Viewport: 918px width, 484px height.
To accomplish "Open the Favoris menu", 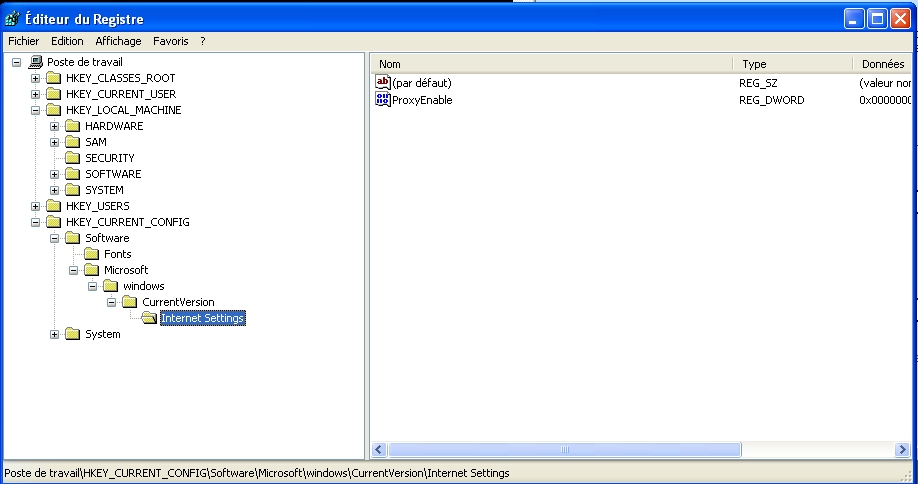I will (170, 41).
